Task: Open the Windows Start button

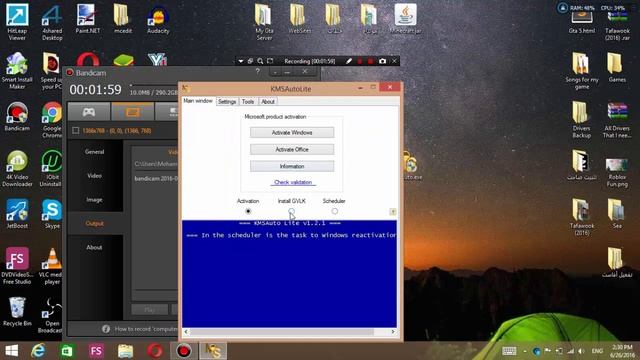Action: click(x=11, y=351)
